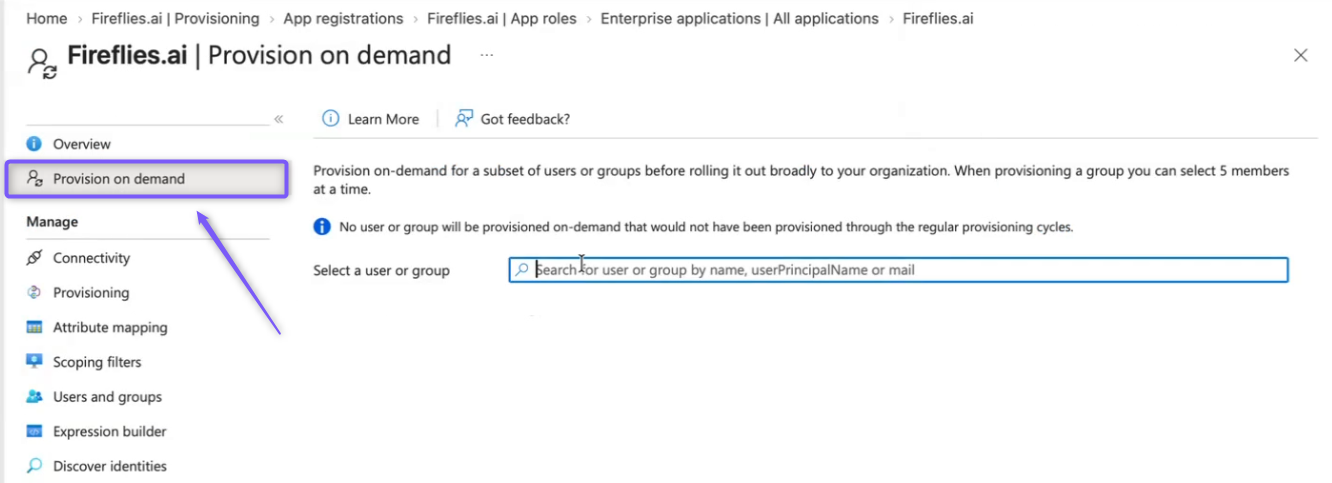Collapse the sidebar with double chevron
The height and width of the screenshot is (483, 1332).
[278, 119]
